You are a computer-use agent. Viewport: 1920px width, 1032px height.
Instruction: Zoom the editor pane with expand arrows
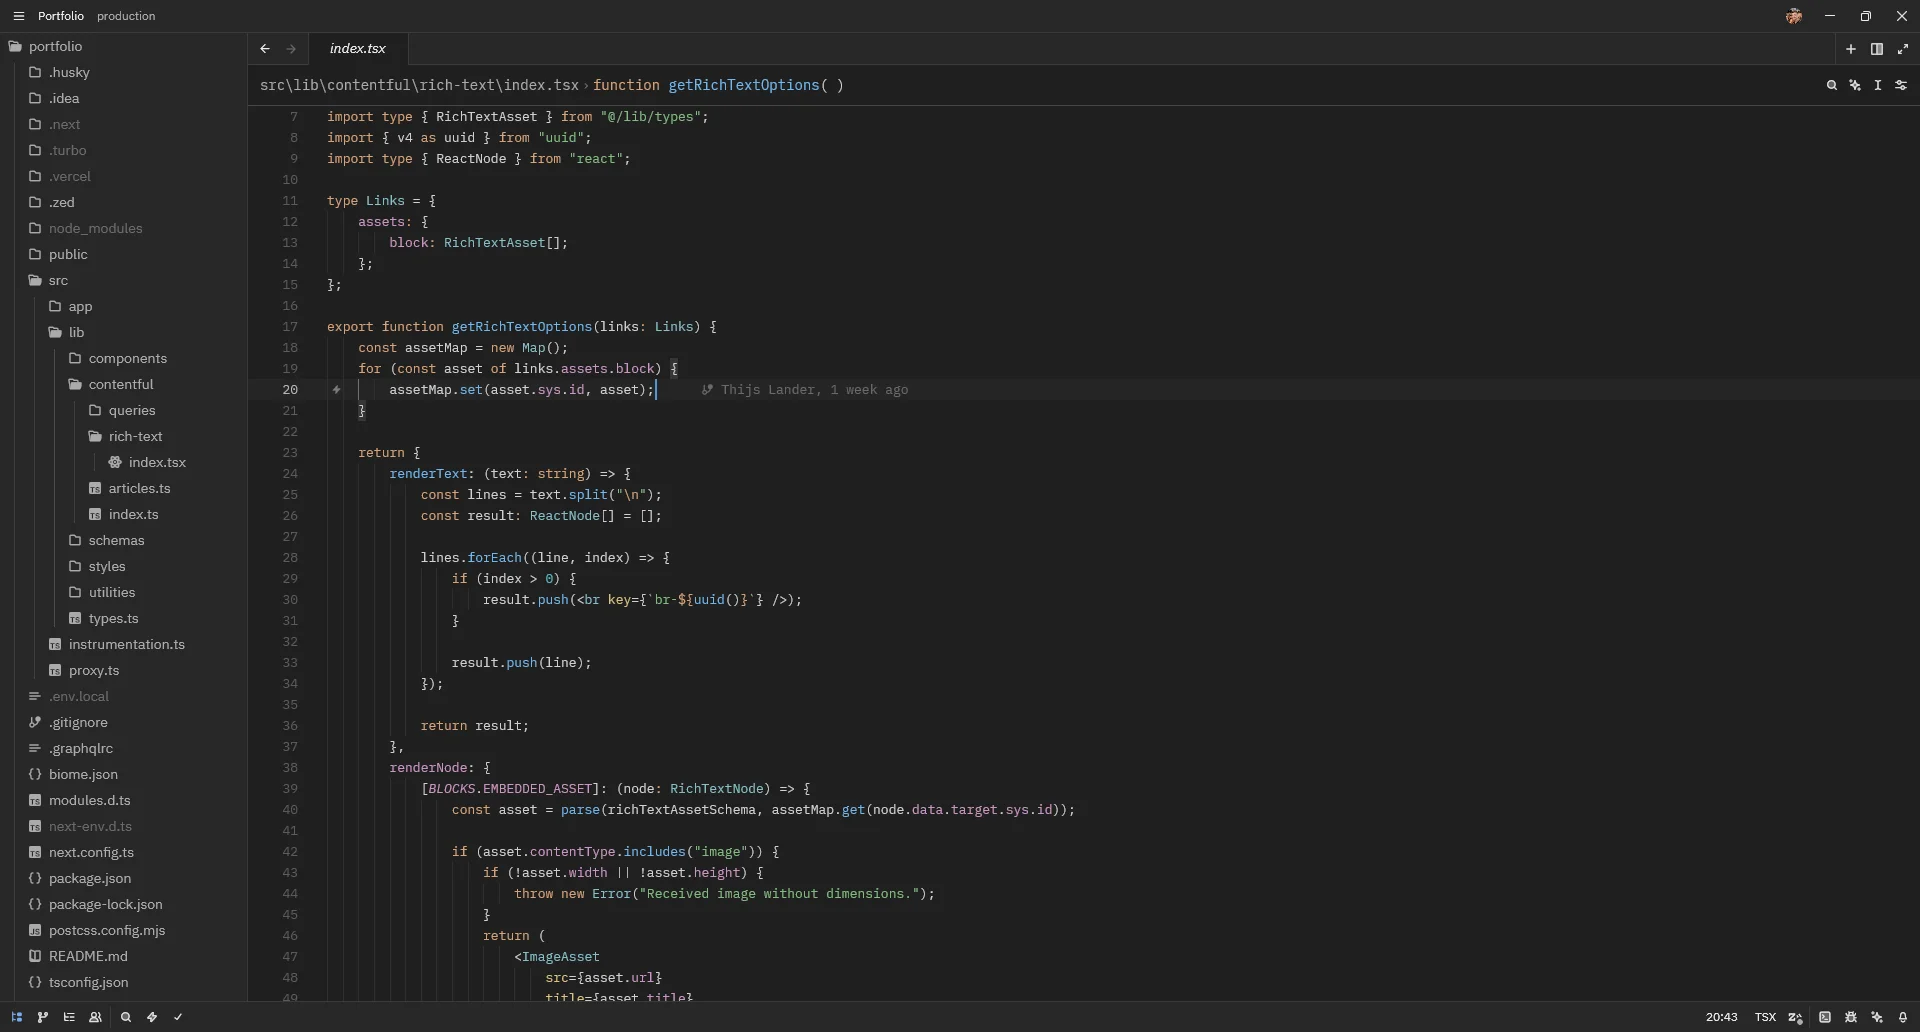click(x=1903, y=49)
